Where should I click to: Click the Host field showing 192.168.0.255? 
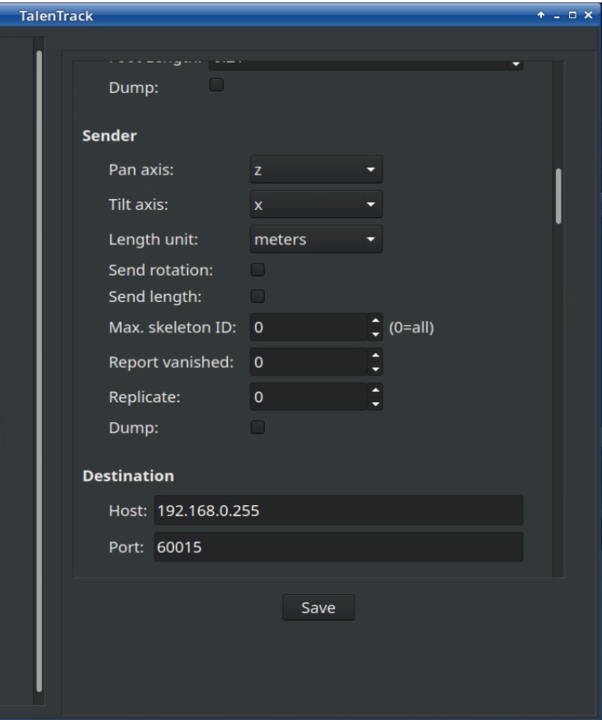point(337,511)
